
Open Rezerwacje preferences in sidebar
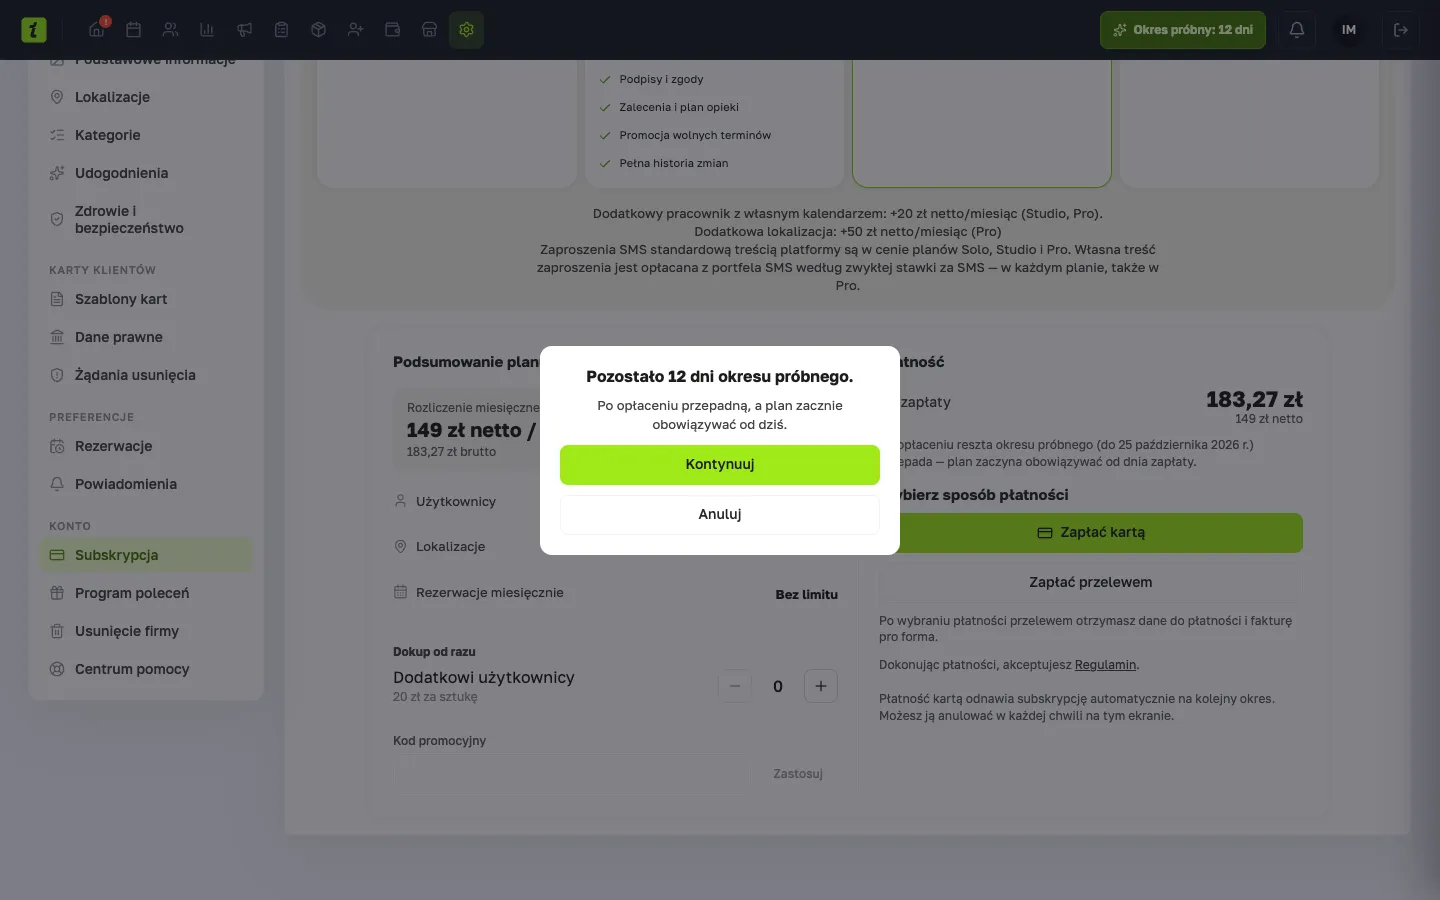pyautogui.click(x=146, y=446)
